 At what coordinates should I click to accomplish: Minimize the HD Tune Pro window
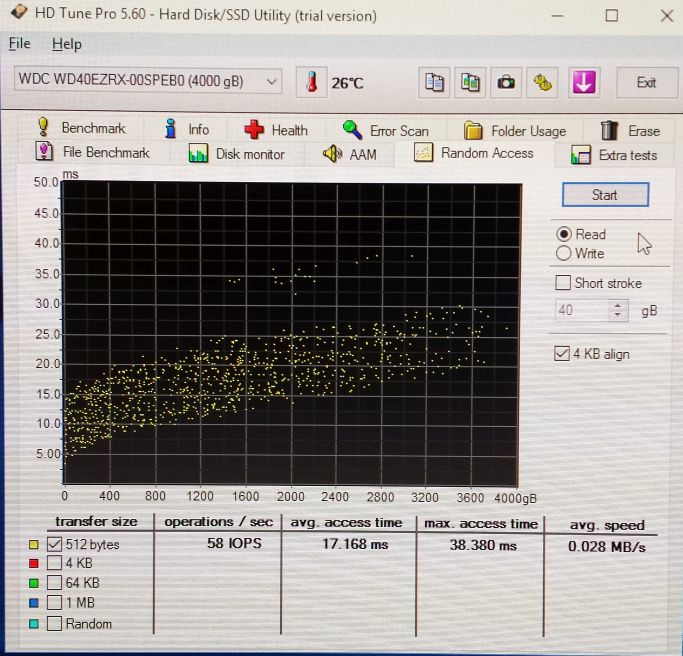(x=558, y=16)
